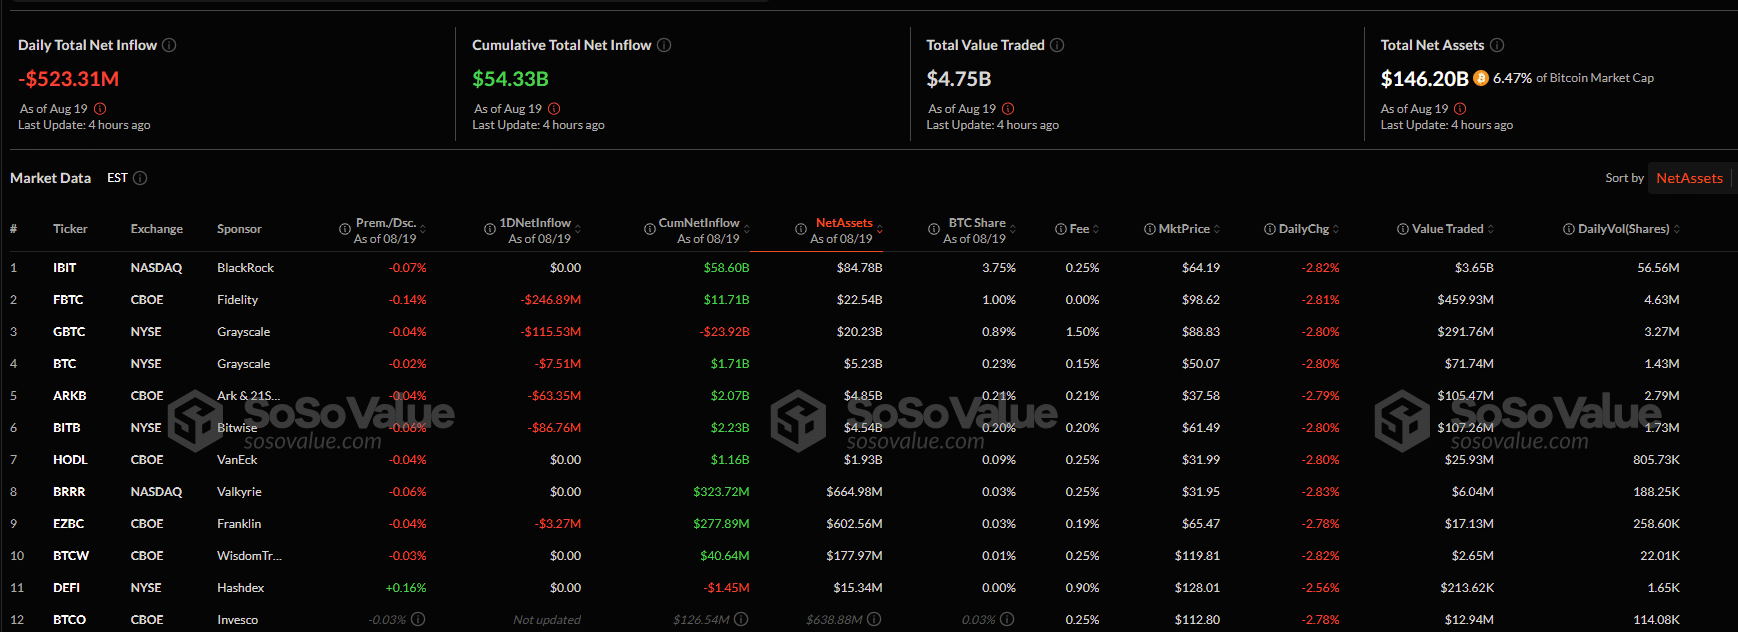Screen dimensions: 1738x632
Task: Click the $54.33B cumulative inflow value
Action: [x=510, y=79]
